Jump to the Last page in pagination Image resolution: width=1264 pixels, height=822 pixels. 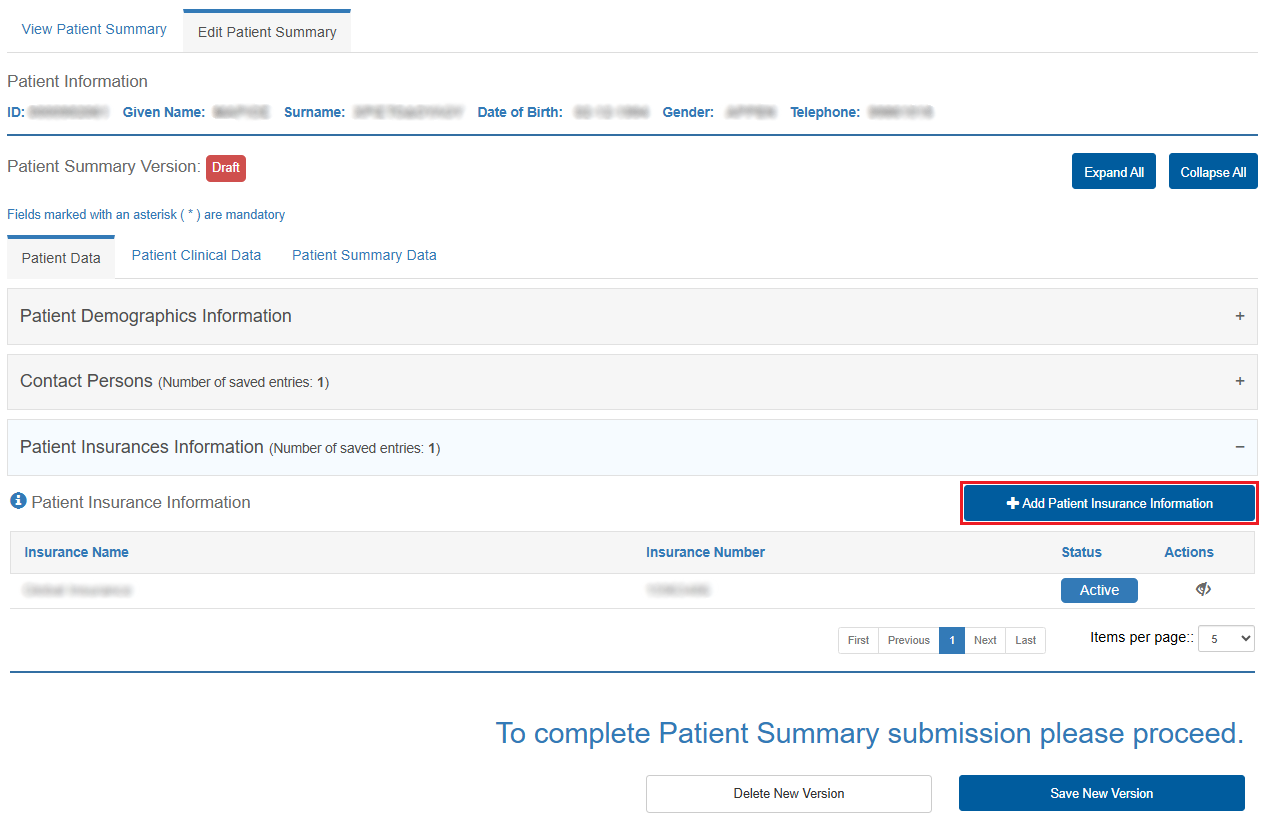tap(1025, 640)
